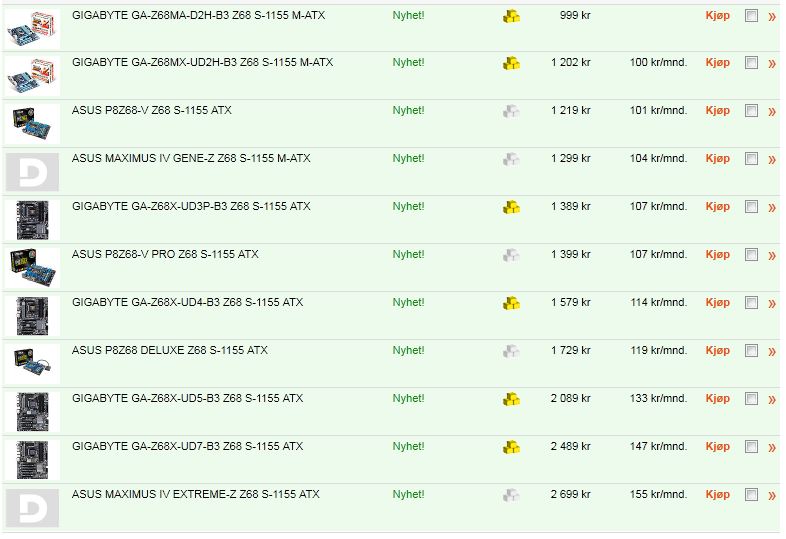Open product title ASUS MAXIMUS IV EXTREME-Z Z68
Image resolution: width=786 pixels, height=539 pixels.
point(195,494)
